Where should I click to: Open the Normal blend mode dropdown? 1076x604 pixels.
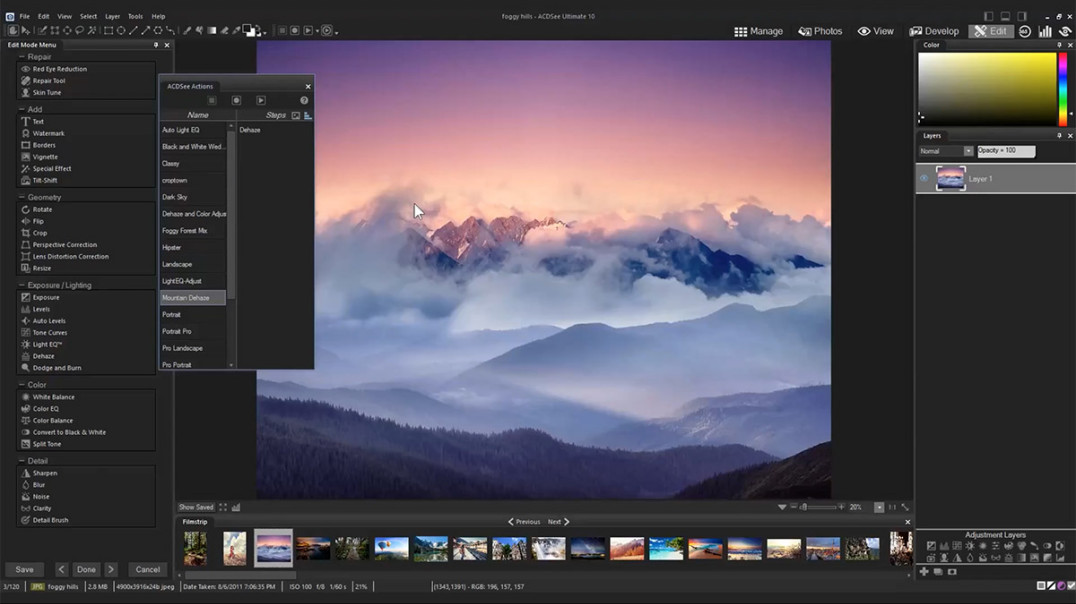click(x=946, y=151)
